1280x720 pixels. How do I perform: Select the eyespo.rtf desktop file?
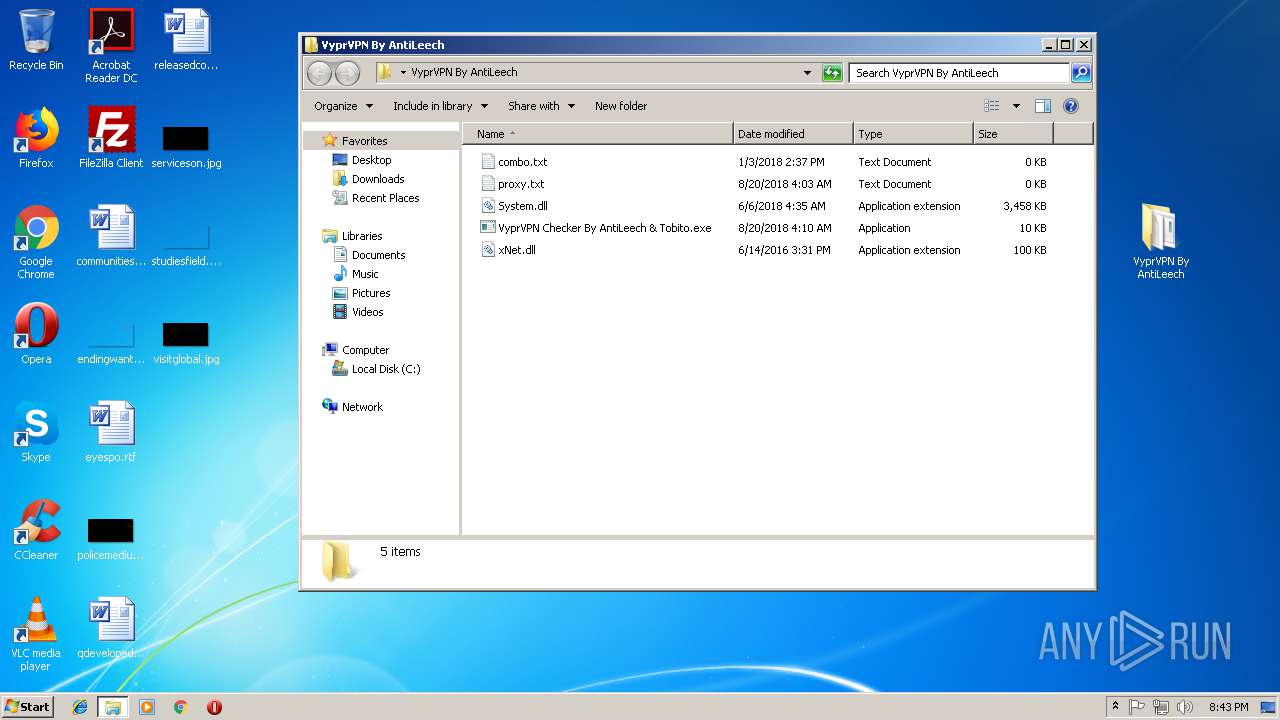[111, 432]
